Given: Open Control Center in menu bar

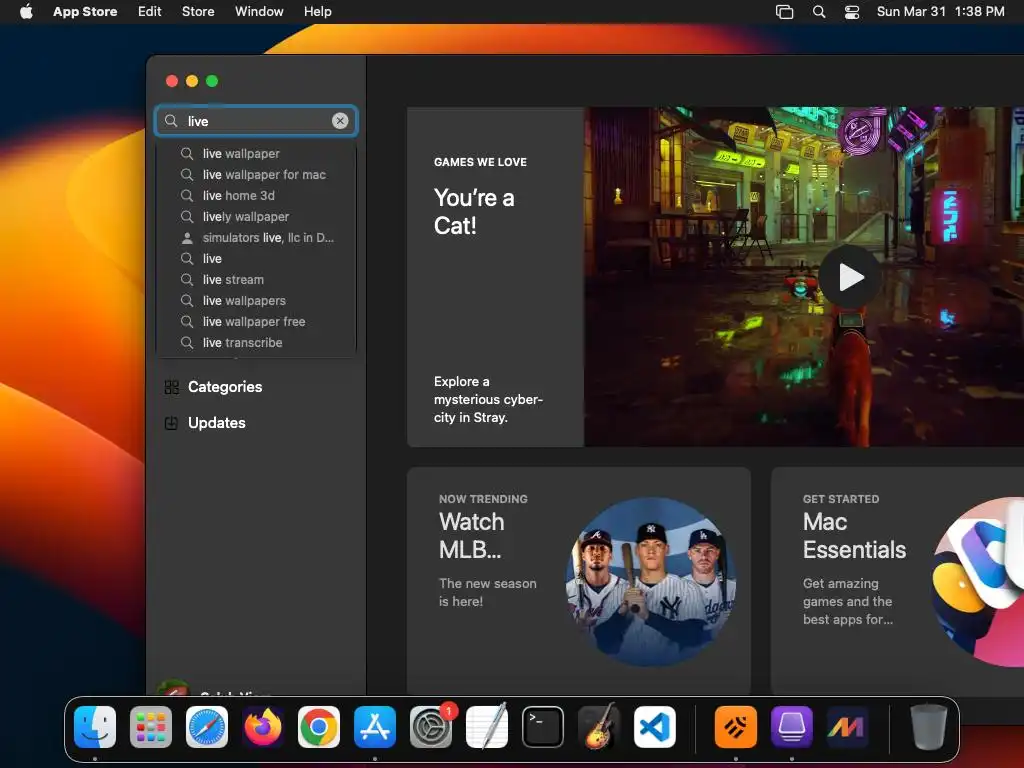Looking at the screenshot, I should [852, 12].
